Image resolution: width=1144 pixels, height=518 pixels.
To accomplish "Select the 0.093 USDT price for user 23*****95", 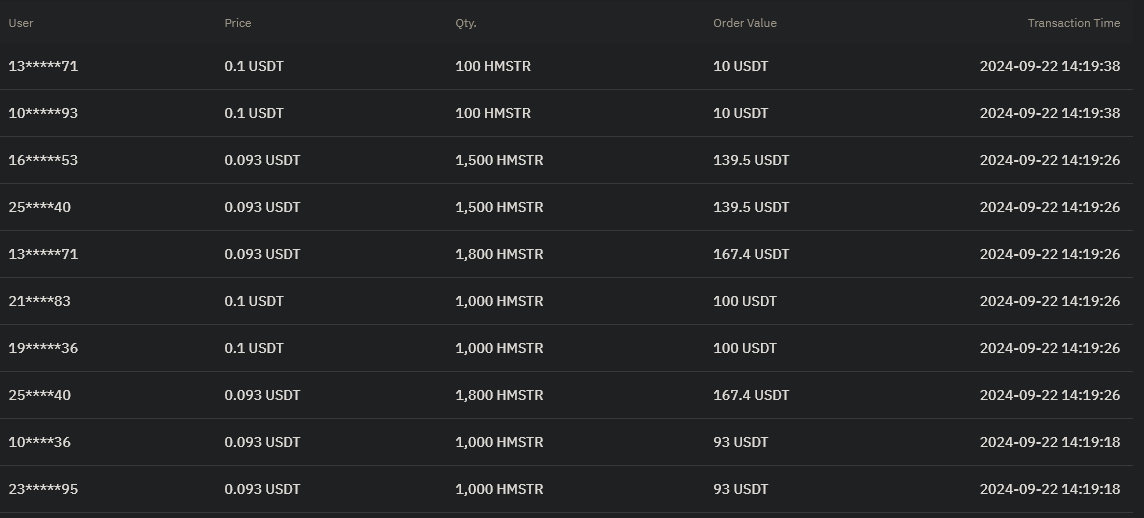I will click(262, 489).
